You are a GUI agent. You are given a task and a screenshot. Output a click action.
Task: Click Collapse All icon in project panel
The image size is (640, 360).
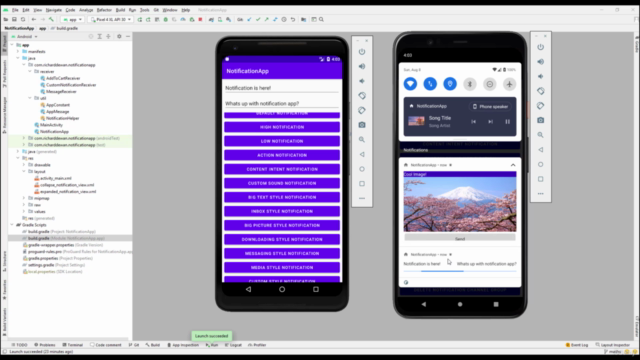108,36
